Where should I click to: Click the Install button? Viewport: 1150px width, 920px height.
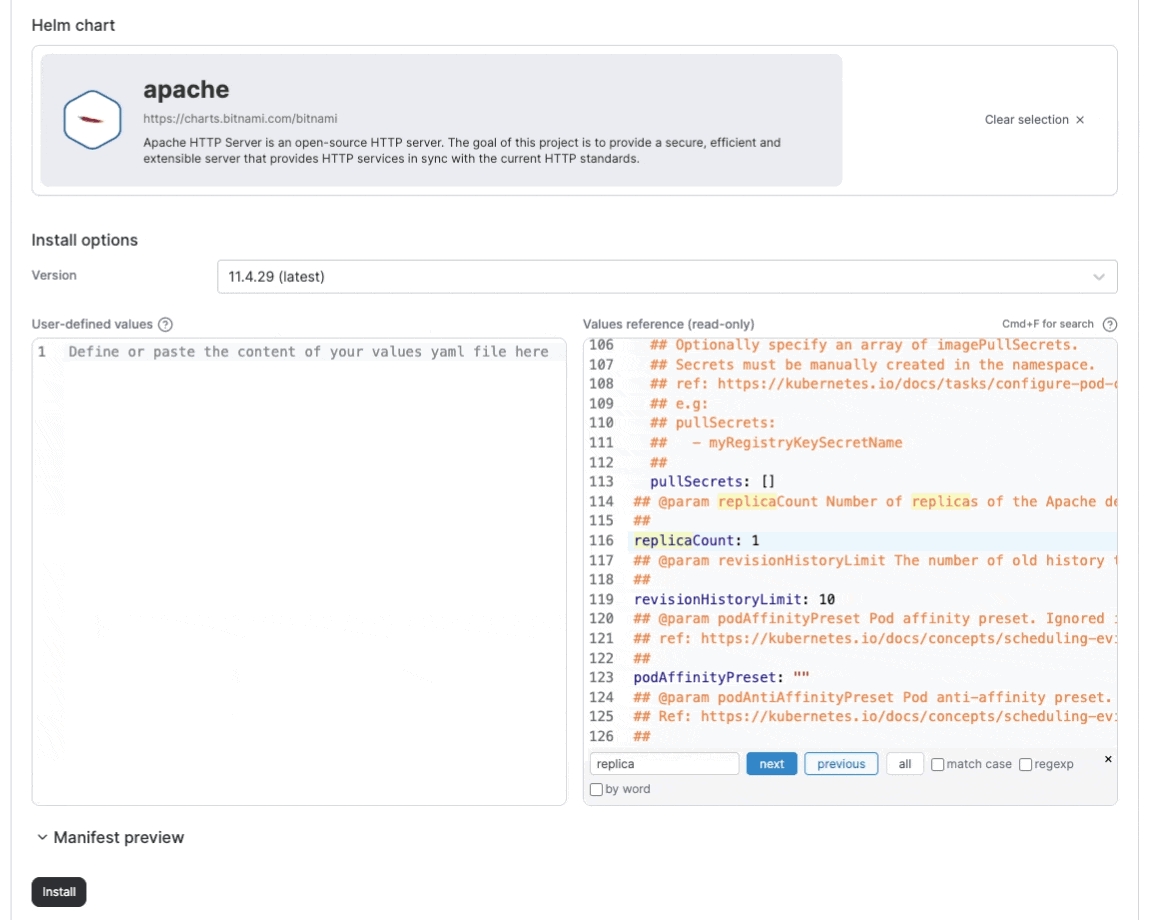pos(59,891)
